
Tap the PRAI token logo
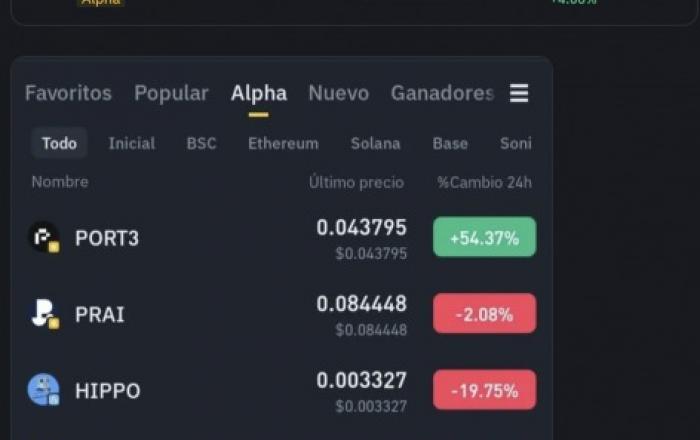pyautogui.click(x=44, y=314)
